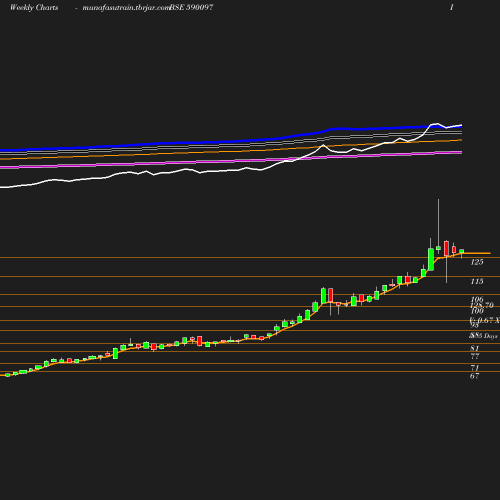Click the "Days" label text

[491, 336]
